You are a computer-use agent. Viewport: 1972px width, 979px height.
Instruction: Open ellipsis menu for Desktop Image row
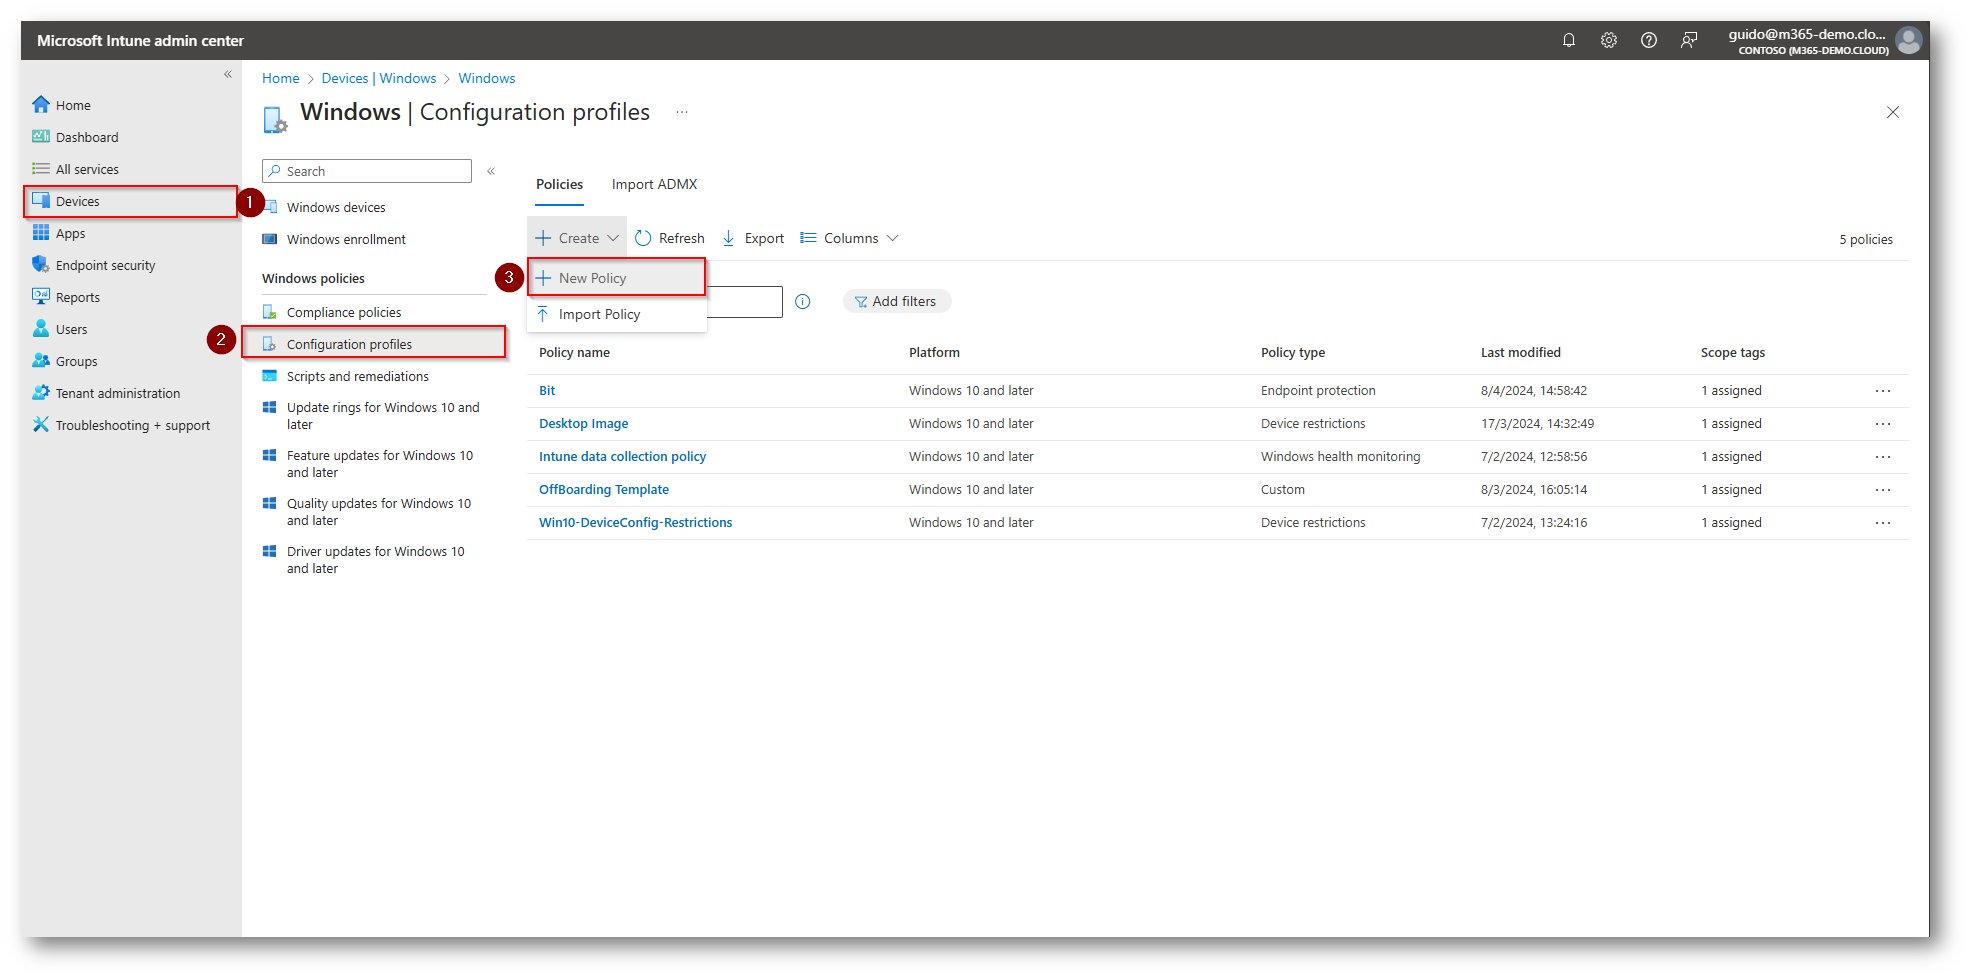coord(1883,423)
